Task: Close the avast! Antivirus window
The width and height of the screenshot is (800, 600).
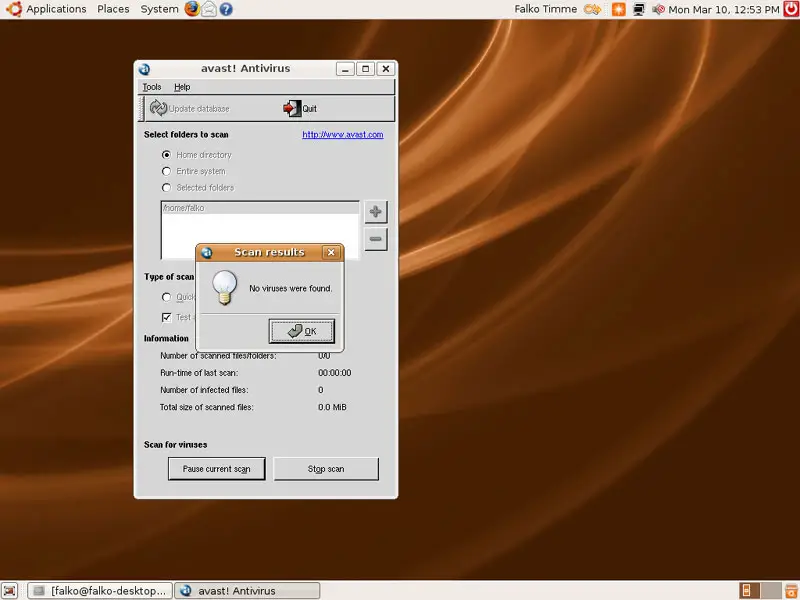Action: (386, 69)
